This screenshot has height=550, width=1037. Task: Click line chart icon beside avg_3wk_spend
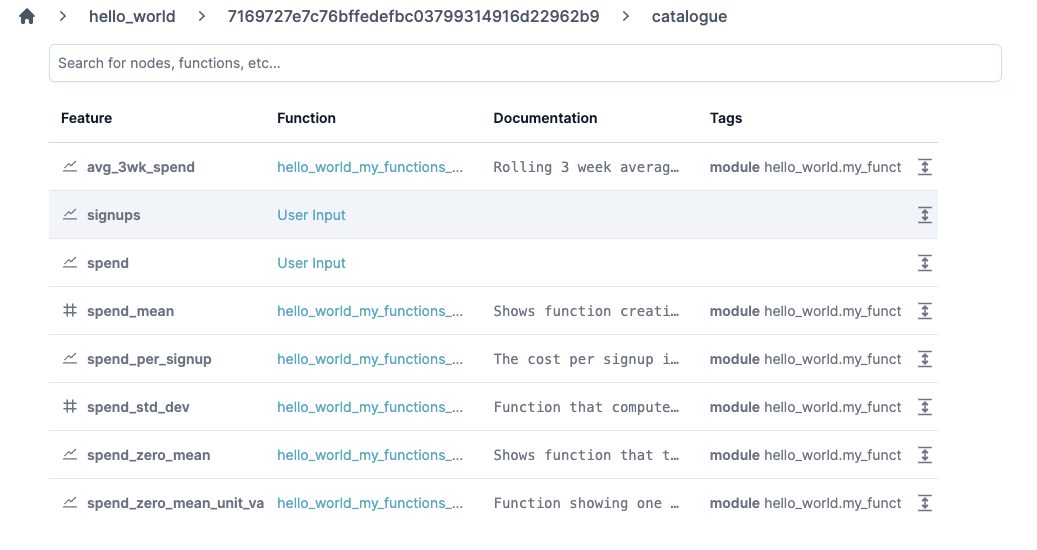coord(70,167)
